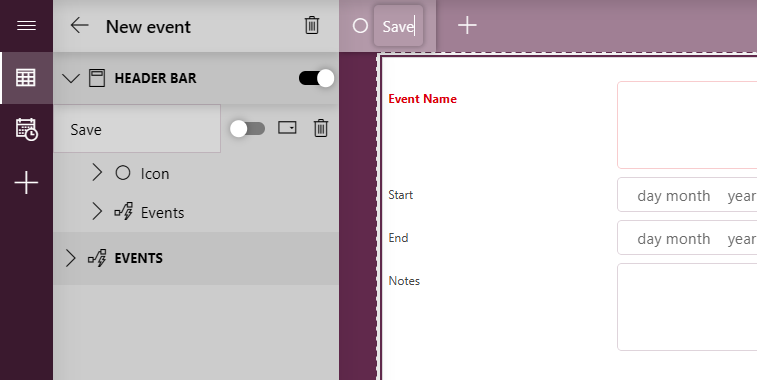Click the lightning icon beside Events sub-item

tap(124, 211)
